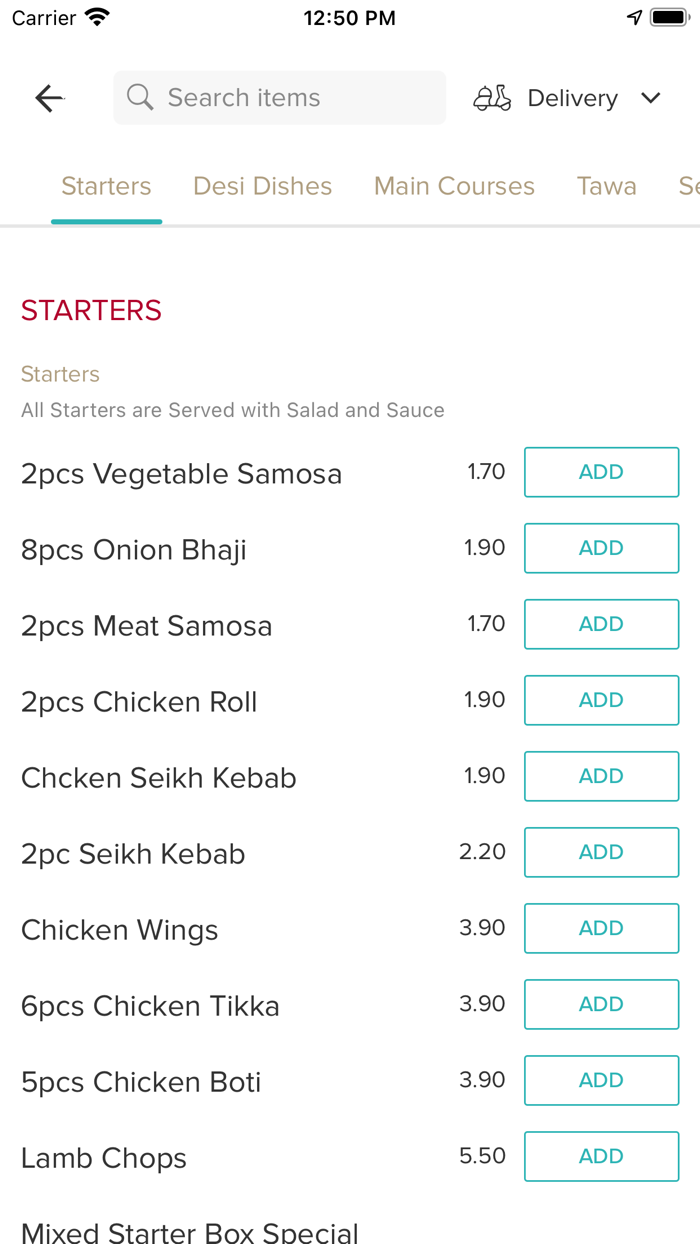The width and height of the screenshot is (700, 1244).
Task: Select the Starters tab
Action: [106, 186]
